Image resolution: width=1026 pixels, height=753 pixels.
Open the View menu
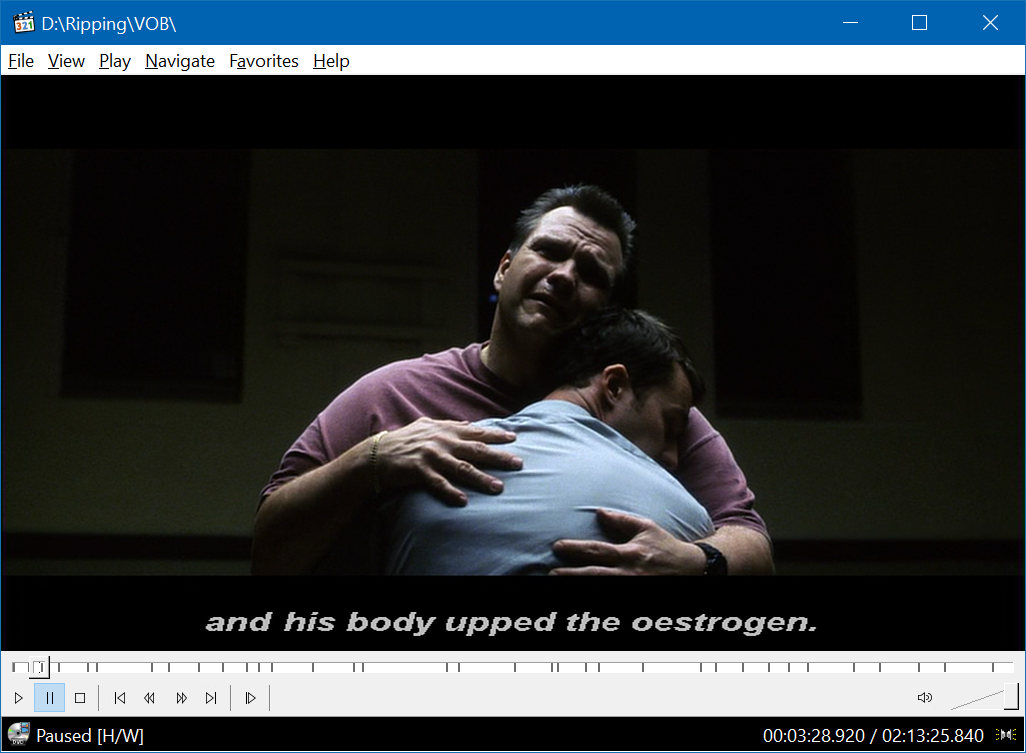pyautogui.click(x=66, y=61)
